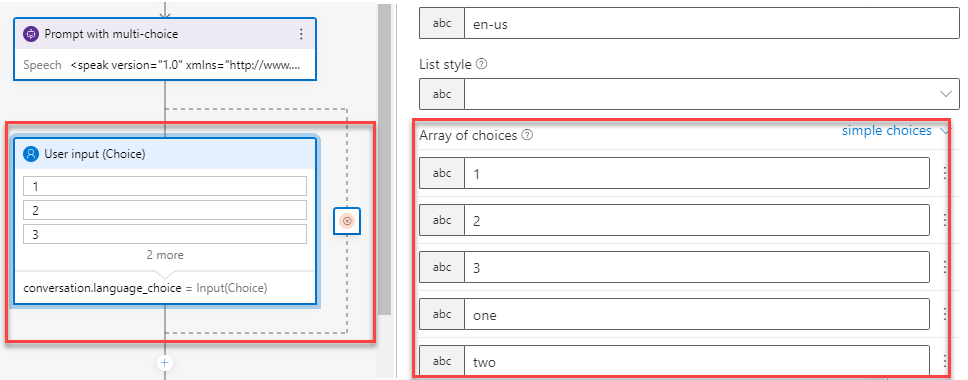Click option 2 in User input node
Screen dimensions: 968x380
pos(165,210)
